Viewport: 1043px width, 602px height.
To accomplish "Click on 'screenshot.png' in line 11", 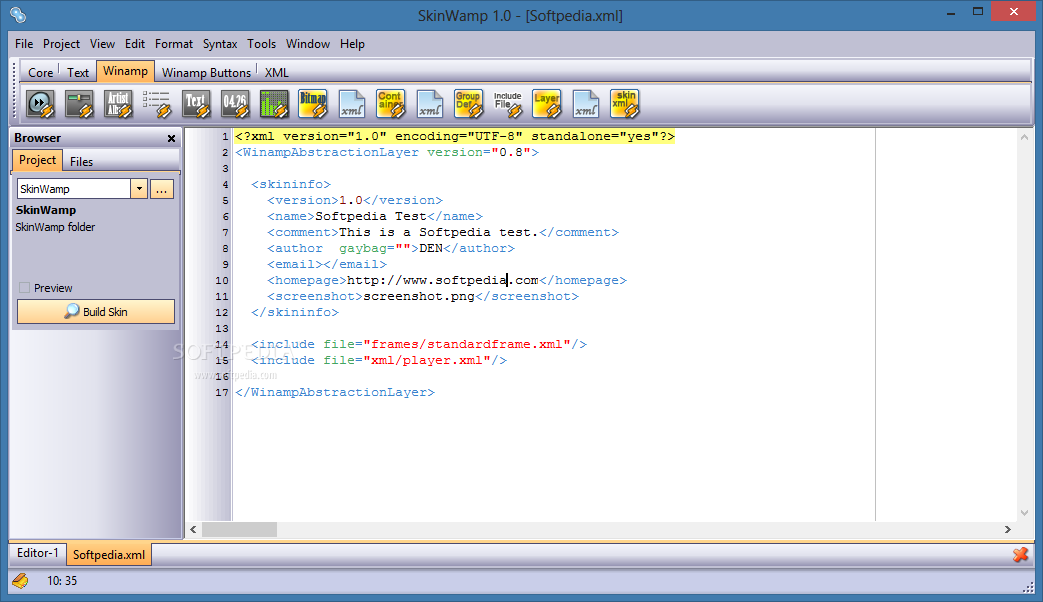I will pos(418,296).
